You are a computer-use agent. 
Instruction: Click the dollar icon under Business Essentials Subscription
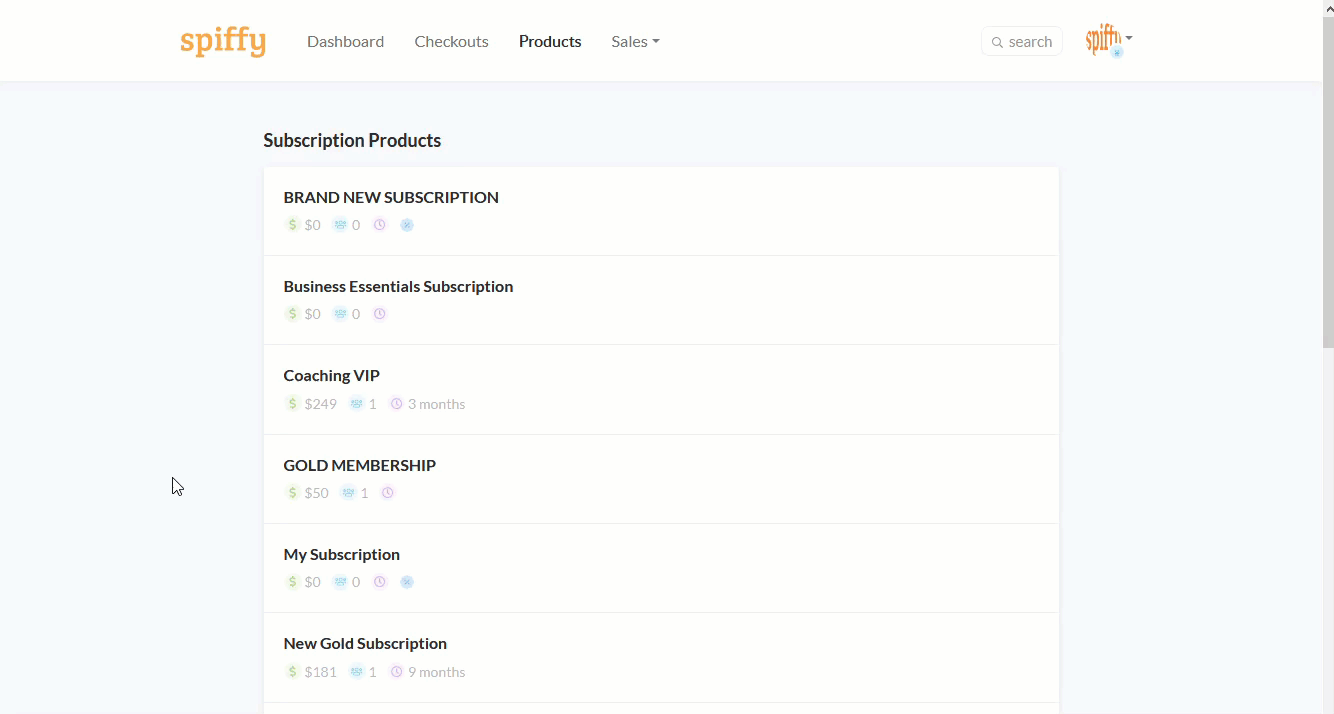(292, 314)
